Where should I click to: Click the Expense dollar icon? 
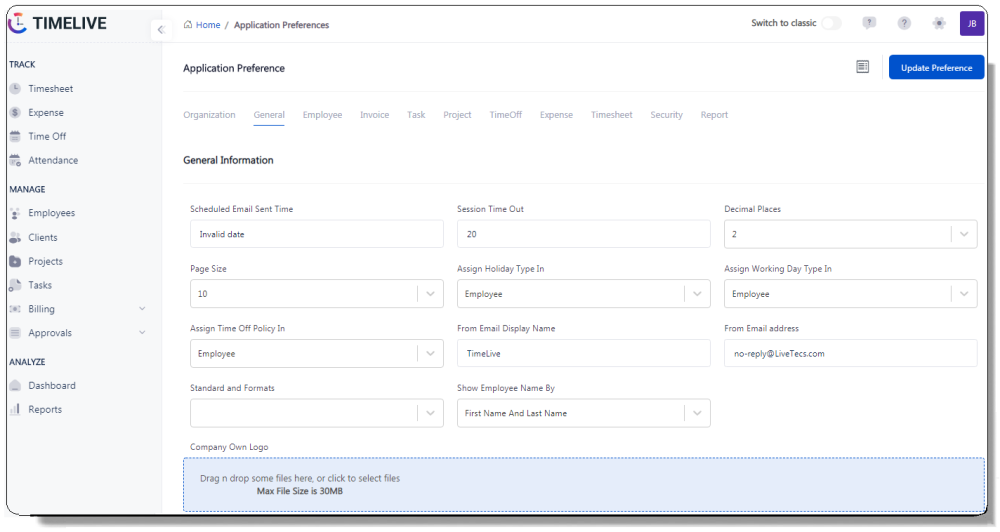tap(15, 112)
